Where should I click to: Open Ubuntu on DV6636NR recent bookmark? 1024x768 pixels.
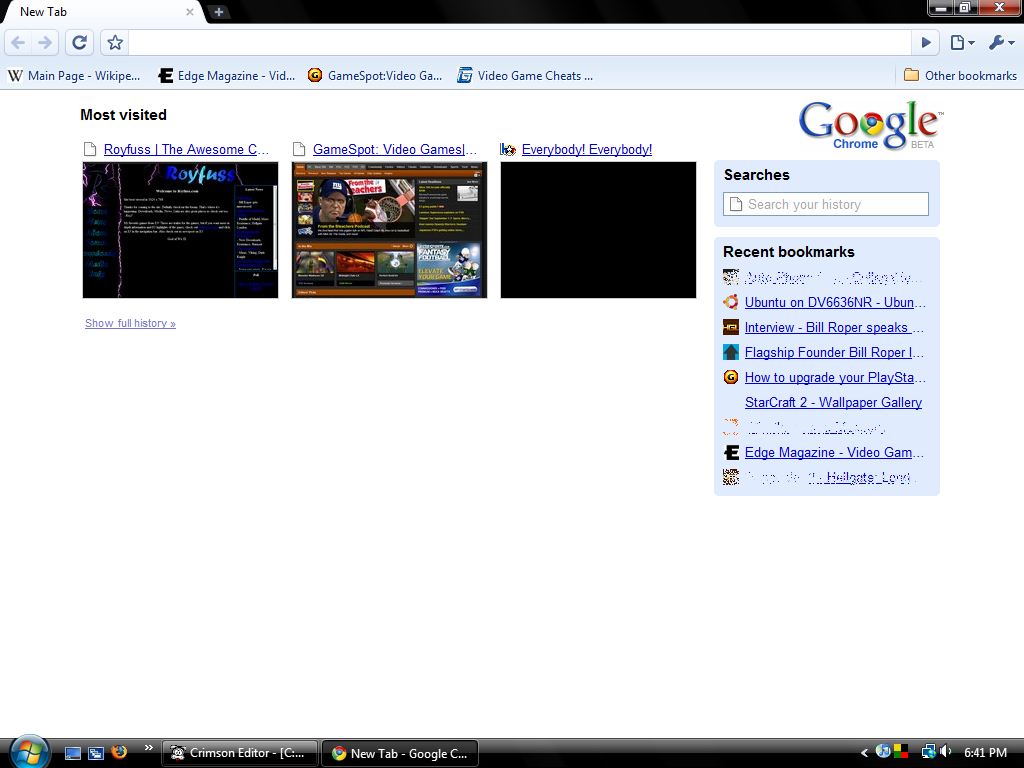click(x=834, y=302)
